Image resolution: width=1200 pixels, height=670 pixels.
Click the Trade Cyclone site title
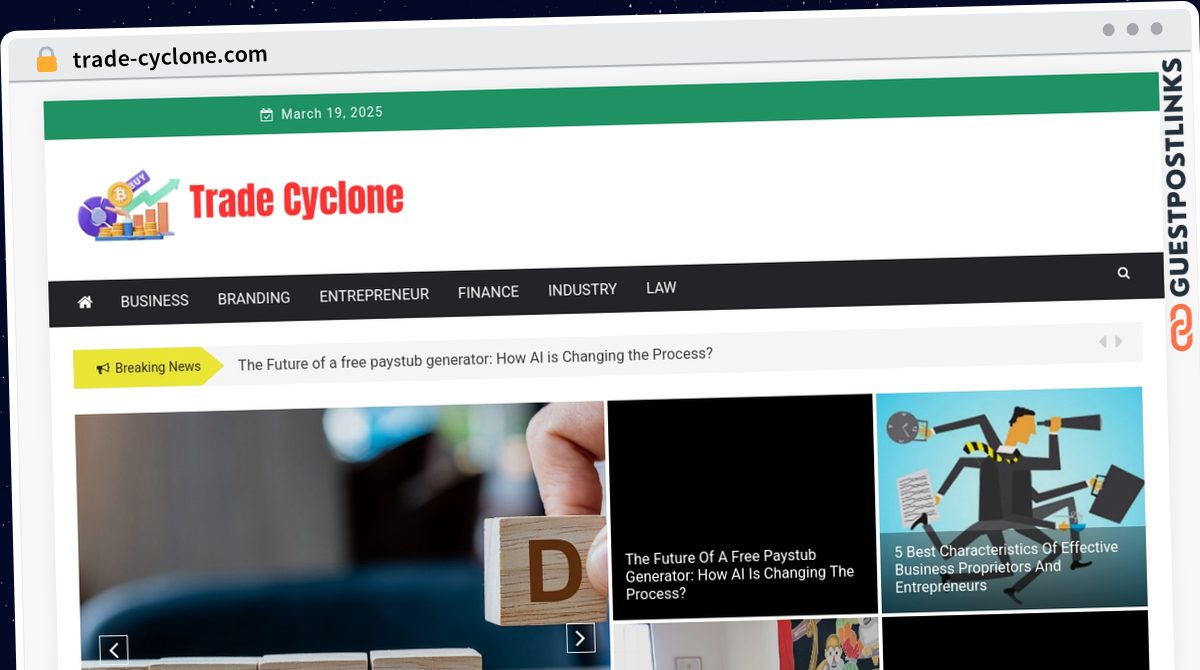pos(296,200)
